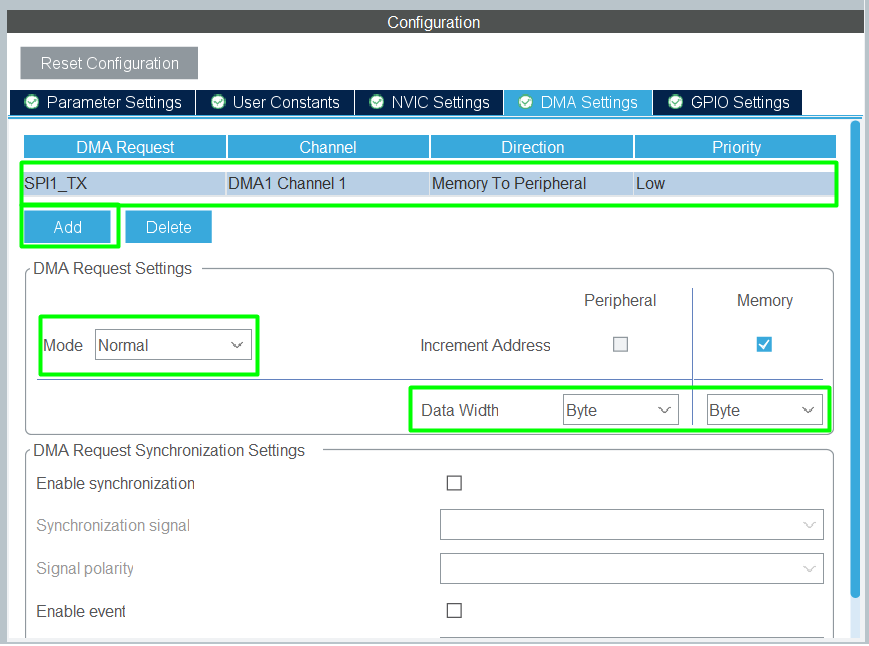869x646 pixels.
Task: Expand the Signal polarity dropdown
Action: point(631,568)
